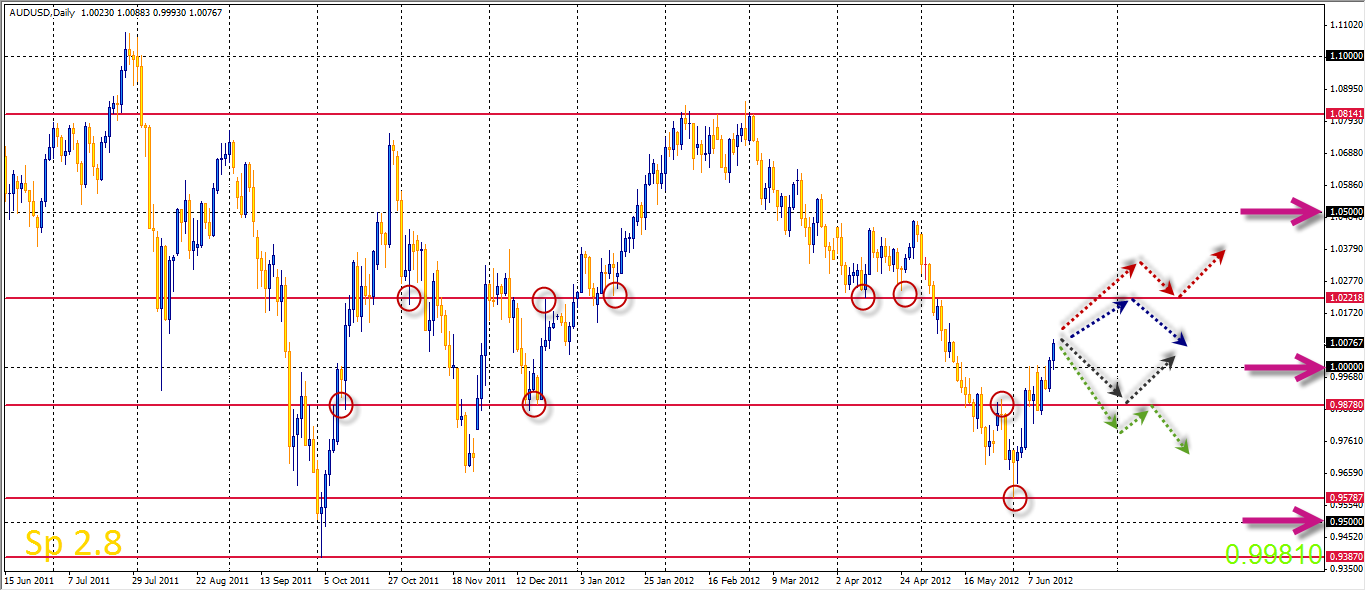Click the magenta arrow pointing at 1.05000
The image size is (1366, 591).
coord(1283,211)
